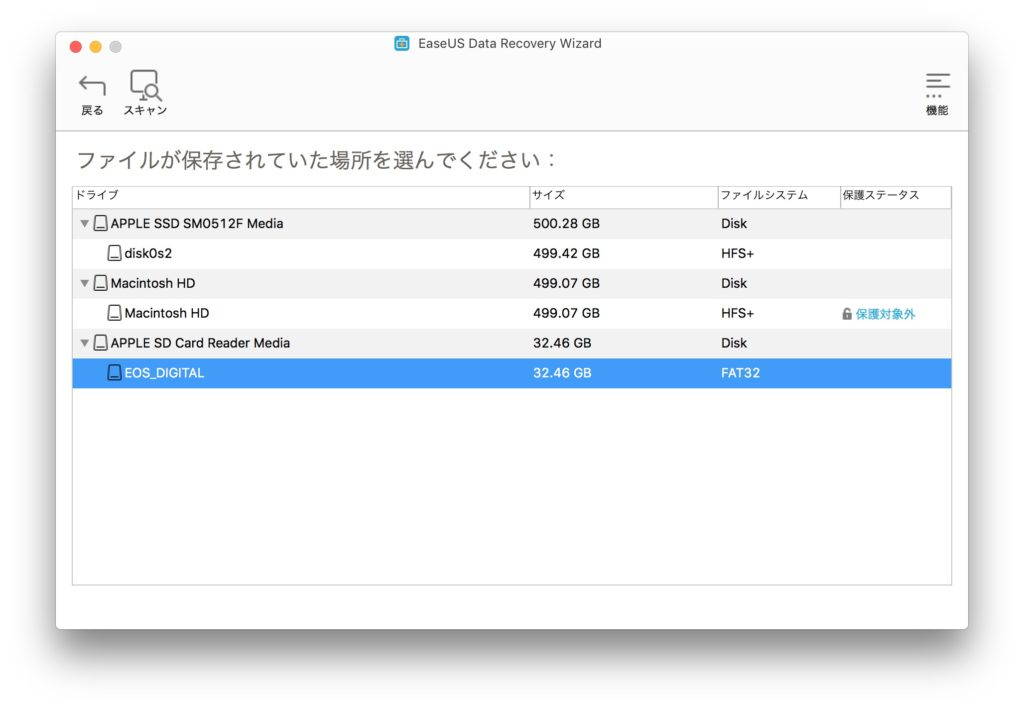Click the 戻る back arrow icon

tap(92, 86)
